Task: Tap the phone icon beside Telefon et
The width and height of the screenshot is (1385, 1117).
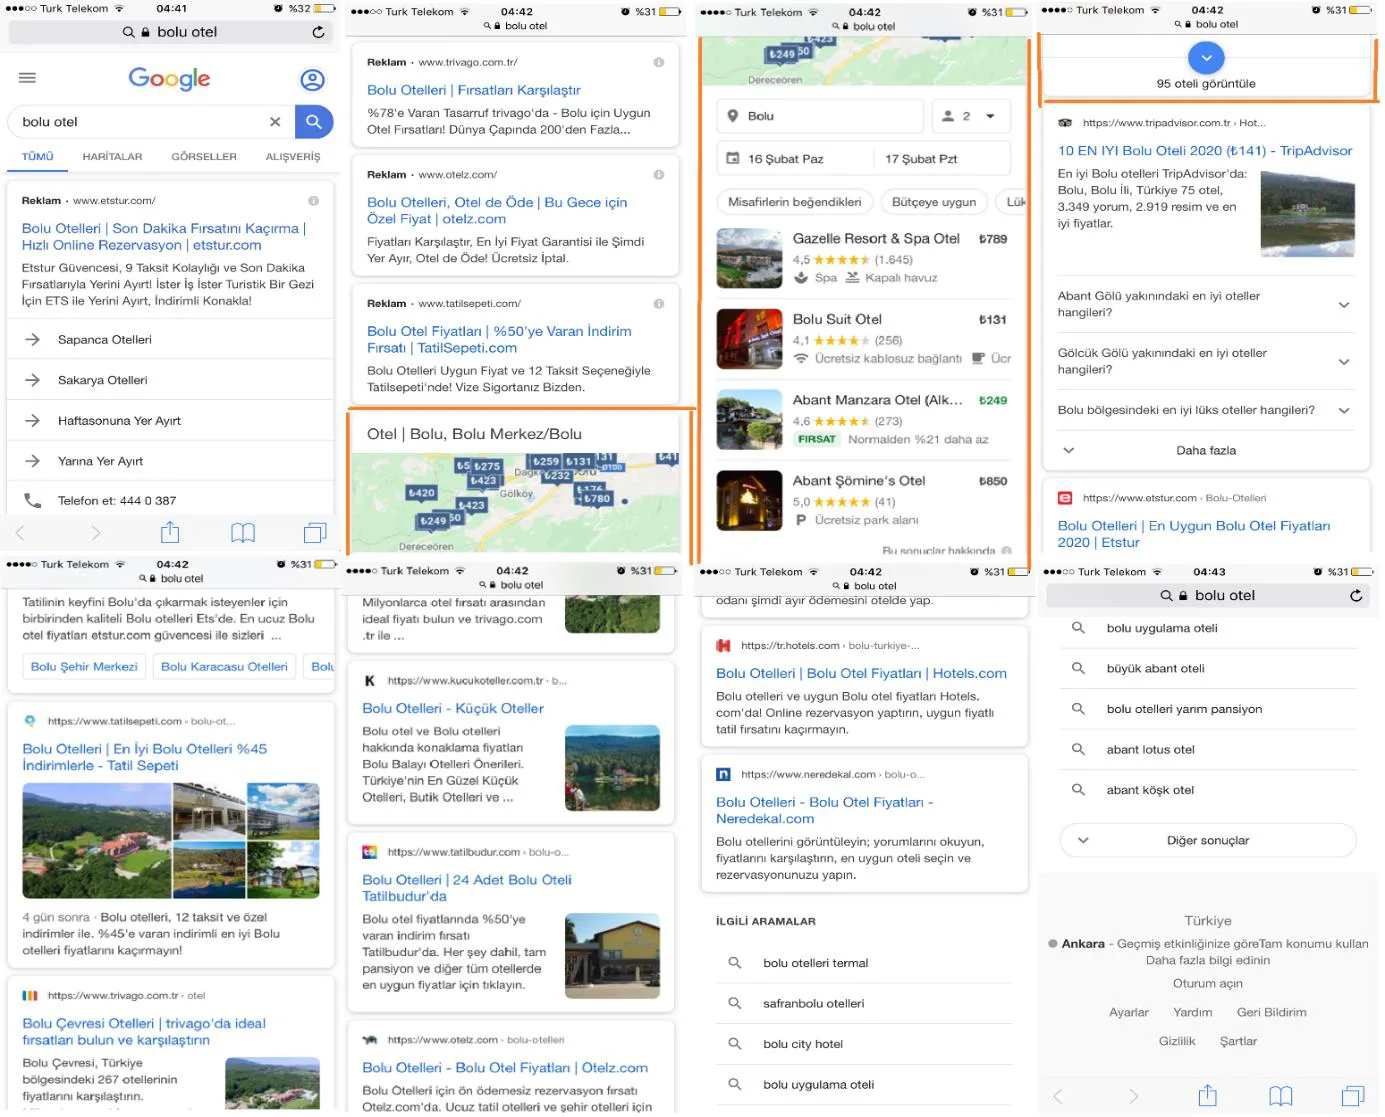Action: click(x=32, y=500)
